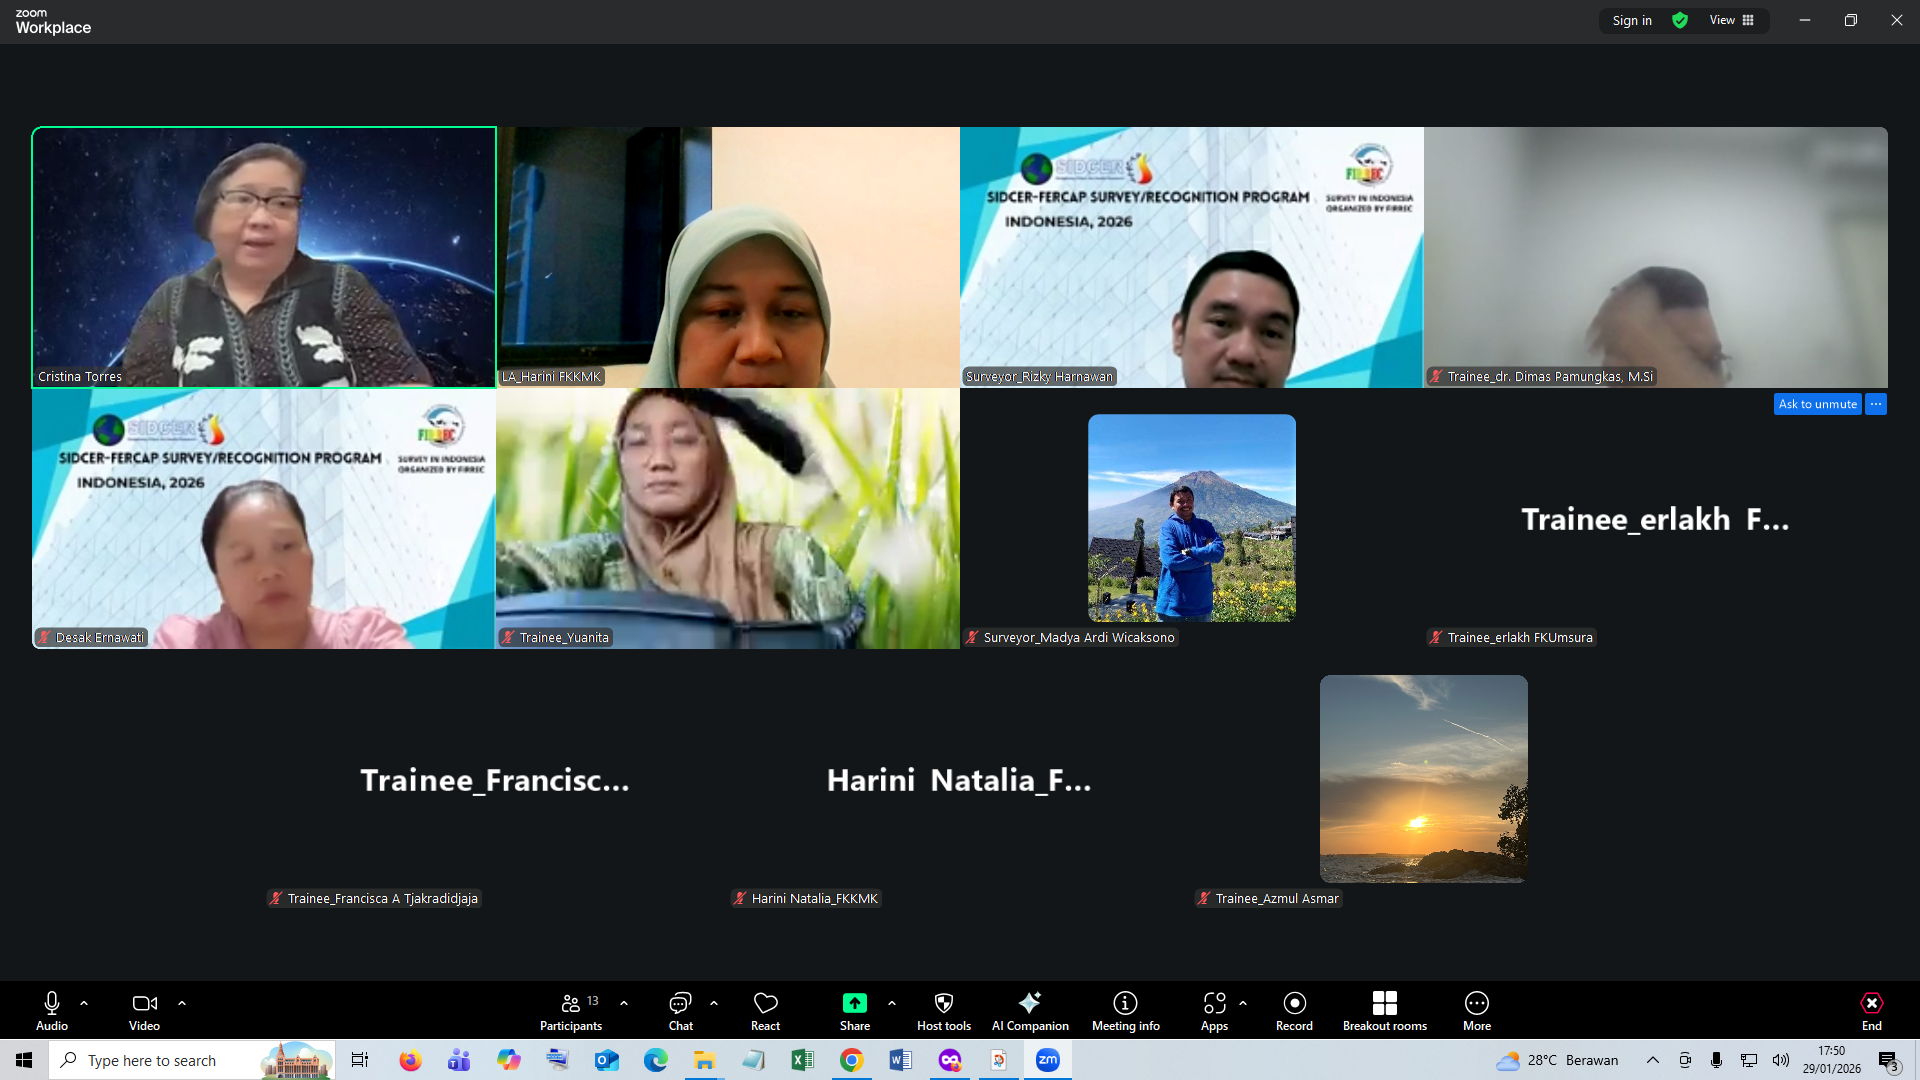The height and width of the screenshot is (1080, 1920).
Task: Expand the audio options arrow
Action: 84,1002
